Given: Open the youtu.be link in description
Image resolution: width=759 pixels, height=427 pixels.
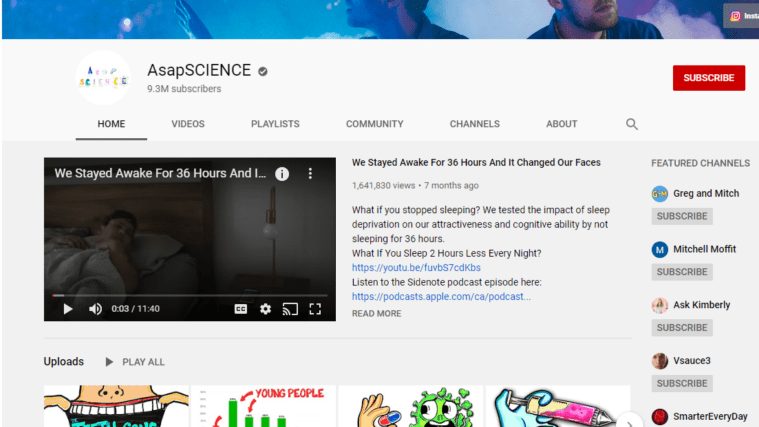Looking at the screenshot, I should (x=416, y=268).
